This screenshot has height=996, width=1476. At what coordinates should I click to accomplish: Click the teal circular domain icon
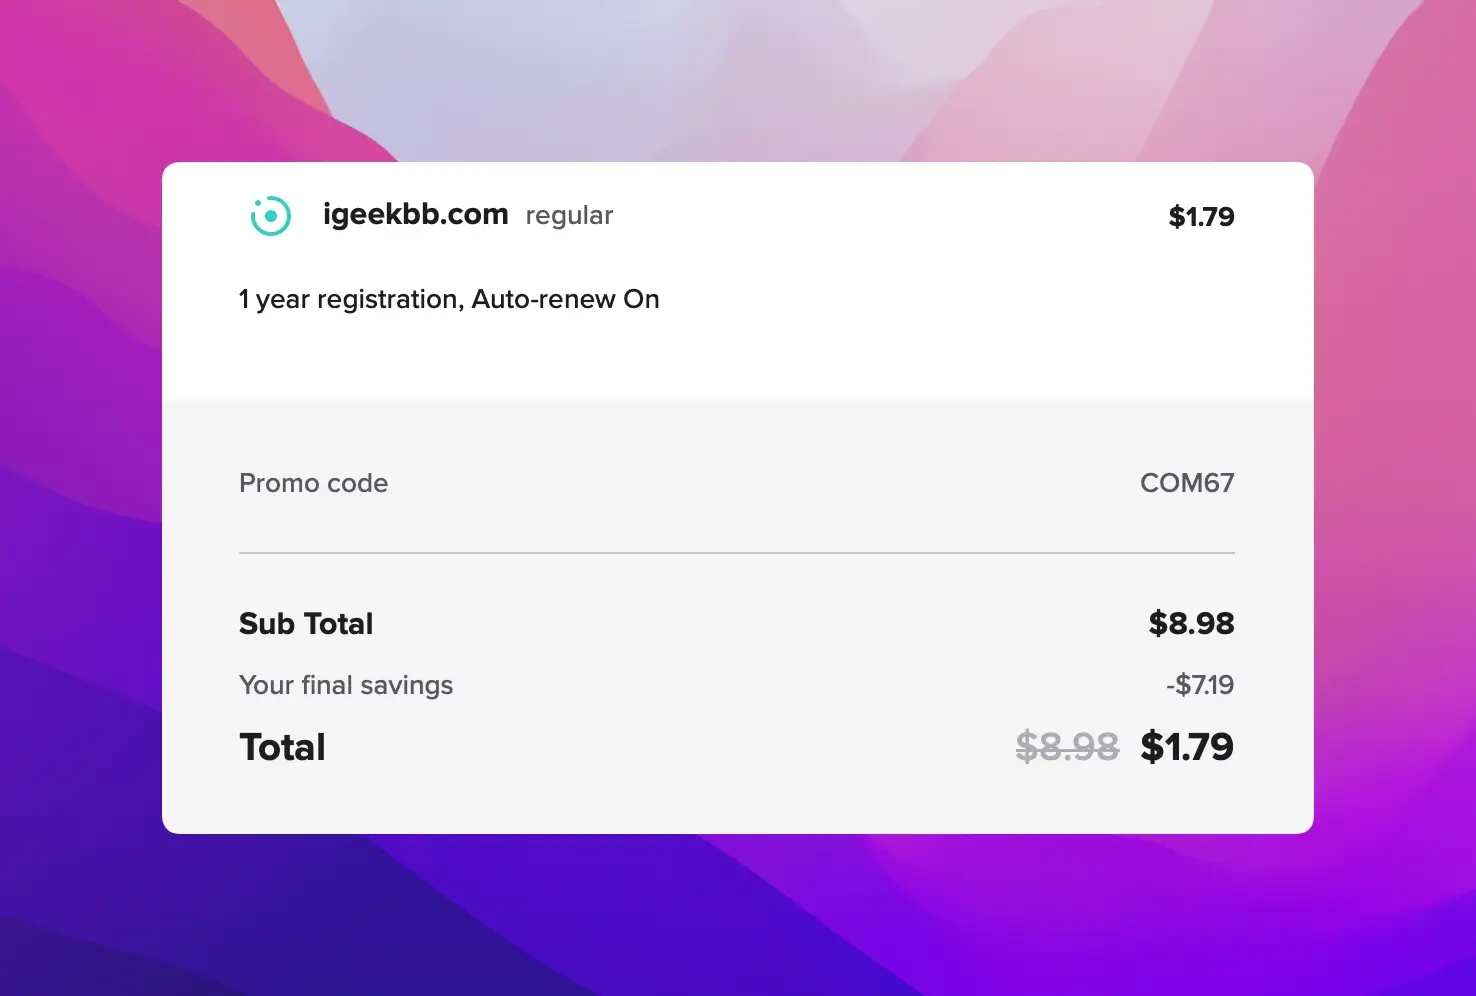click(x=270, y=216)
